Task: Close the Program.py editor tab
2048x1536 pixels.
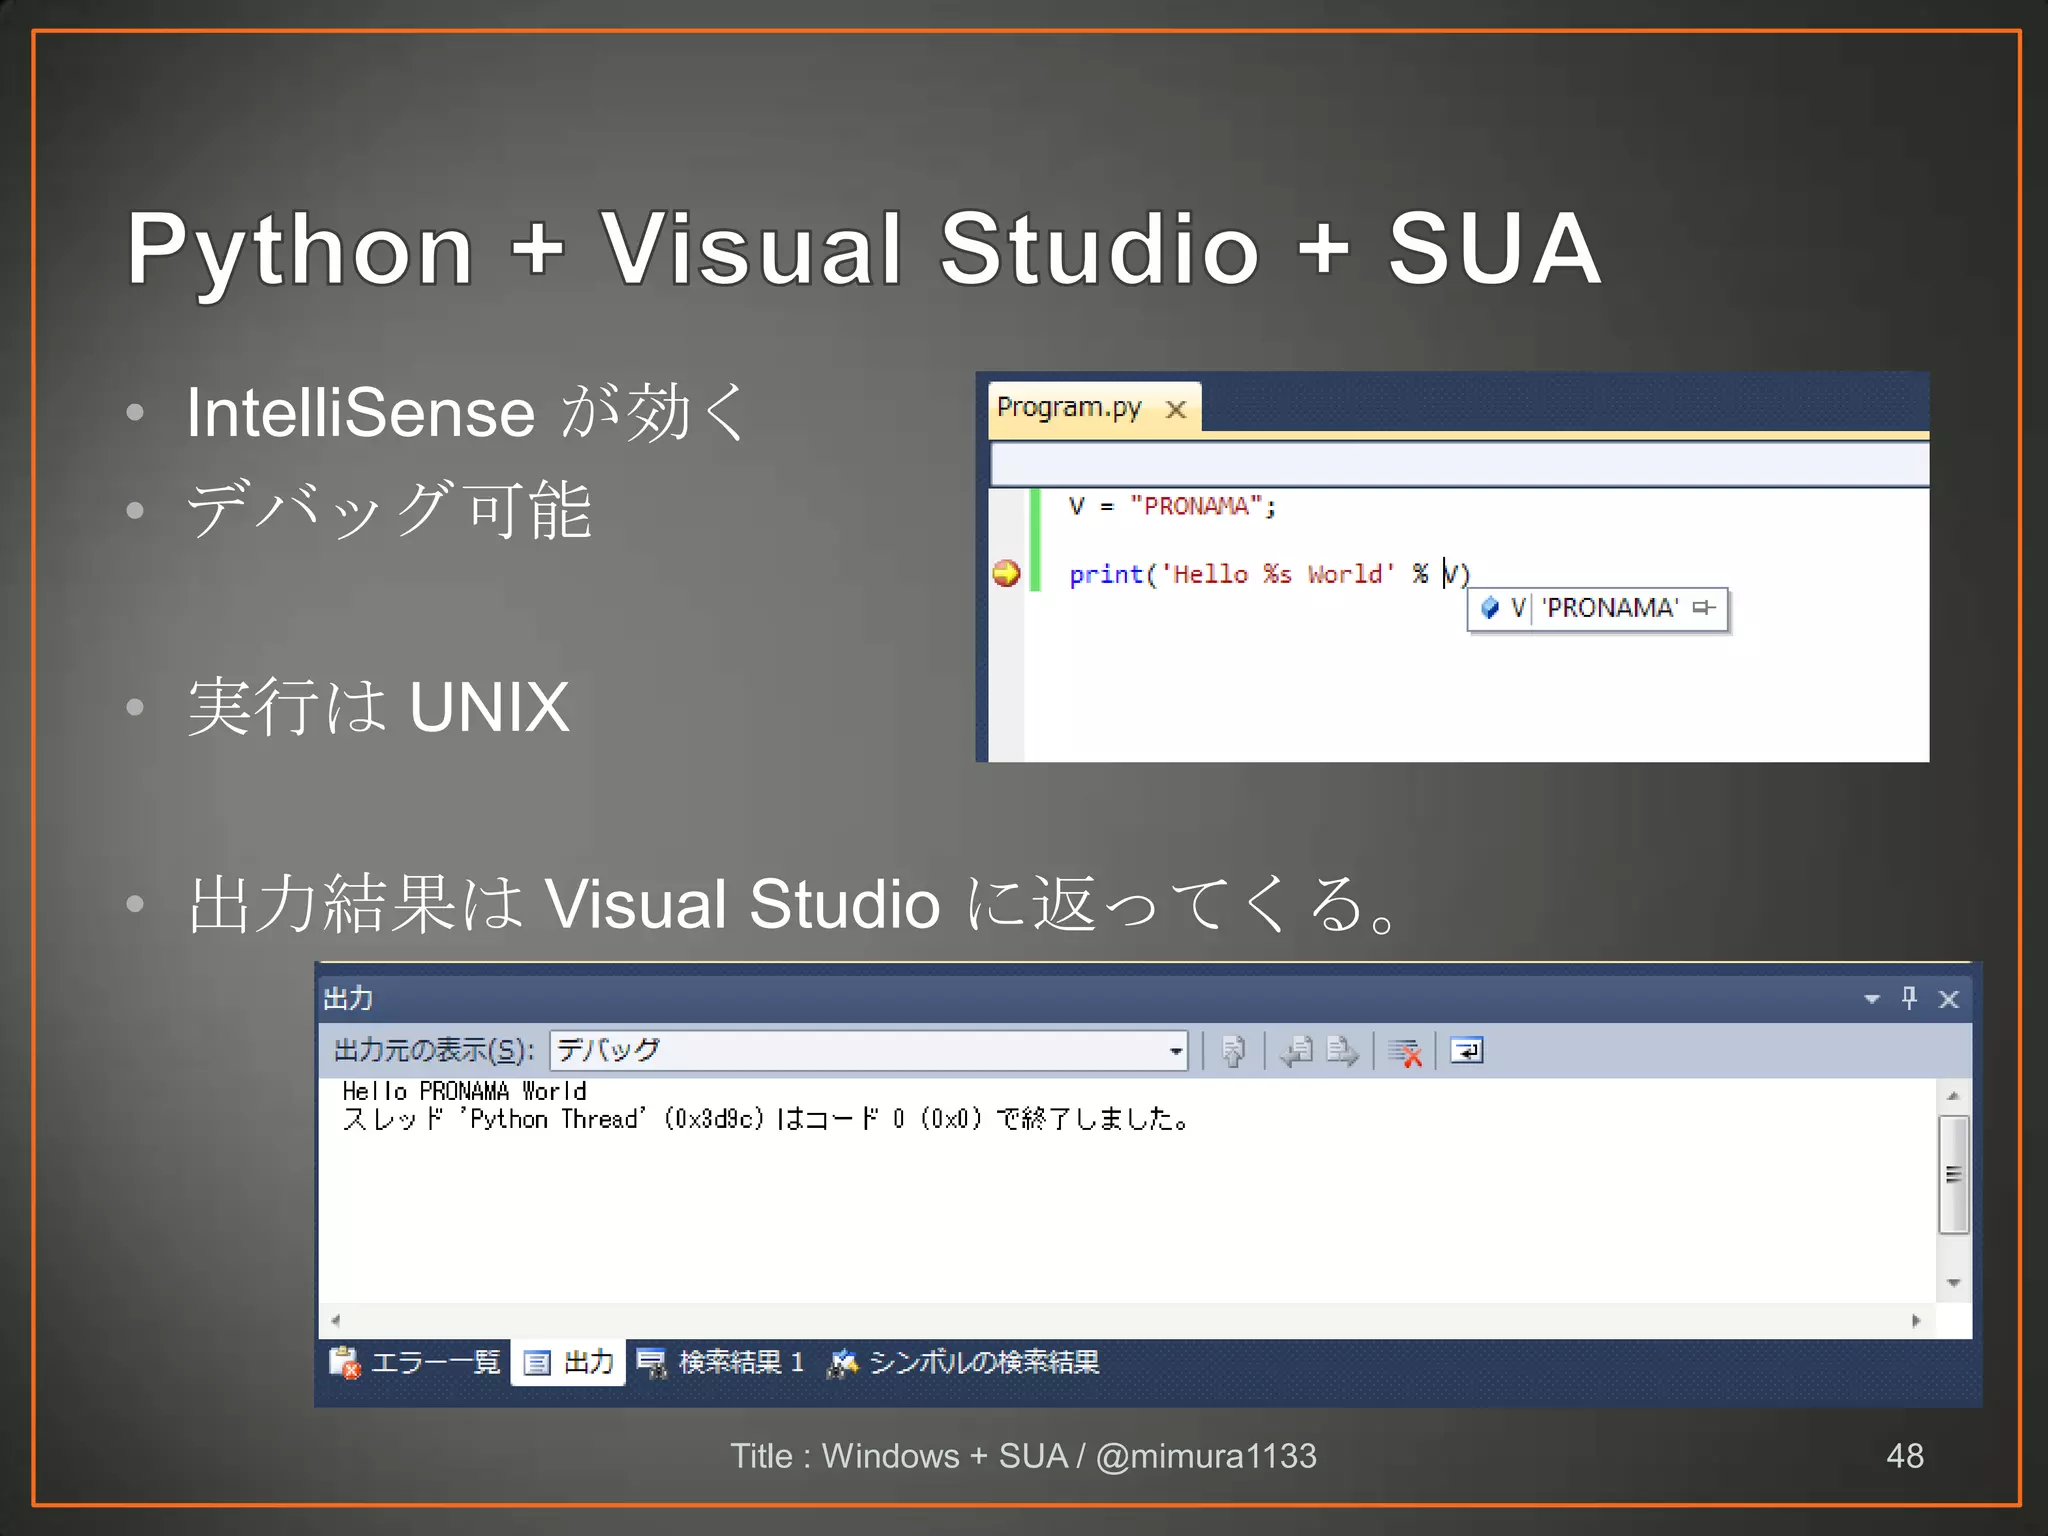Action: [1176, 409]
